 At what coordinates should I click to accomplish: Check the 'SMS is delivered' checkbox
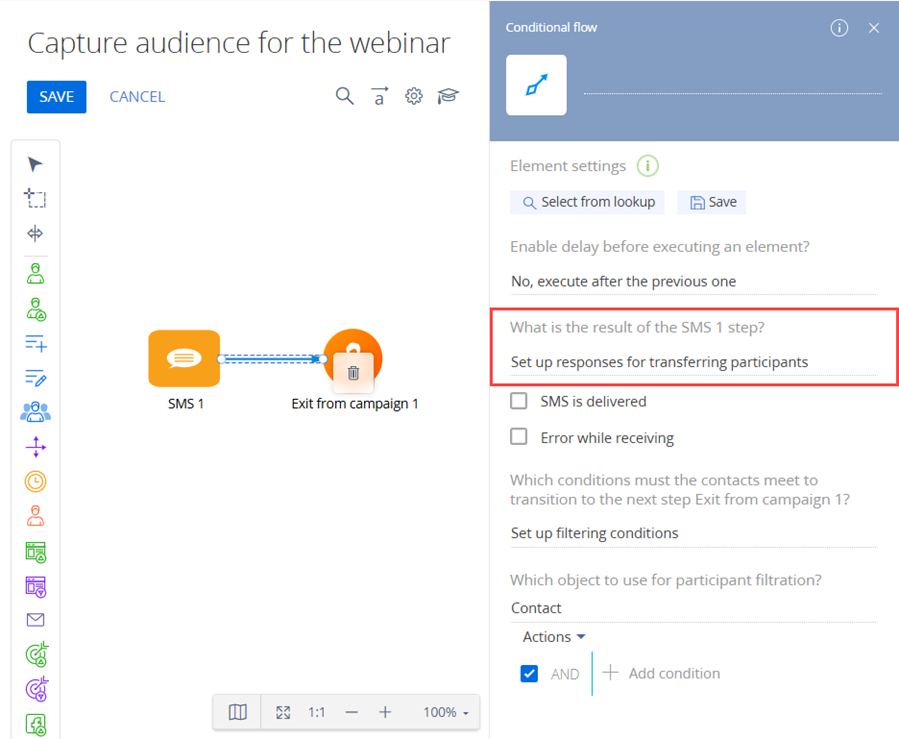[519, 401]
